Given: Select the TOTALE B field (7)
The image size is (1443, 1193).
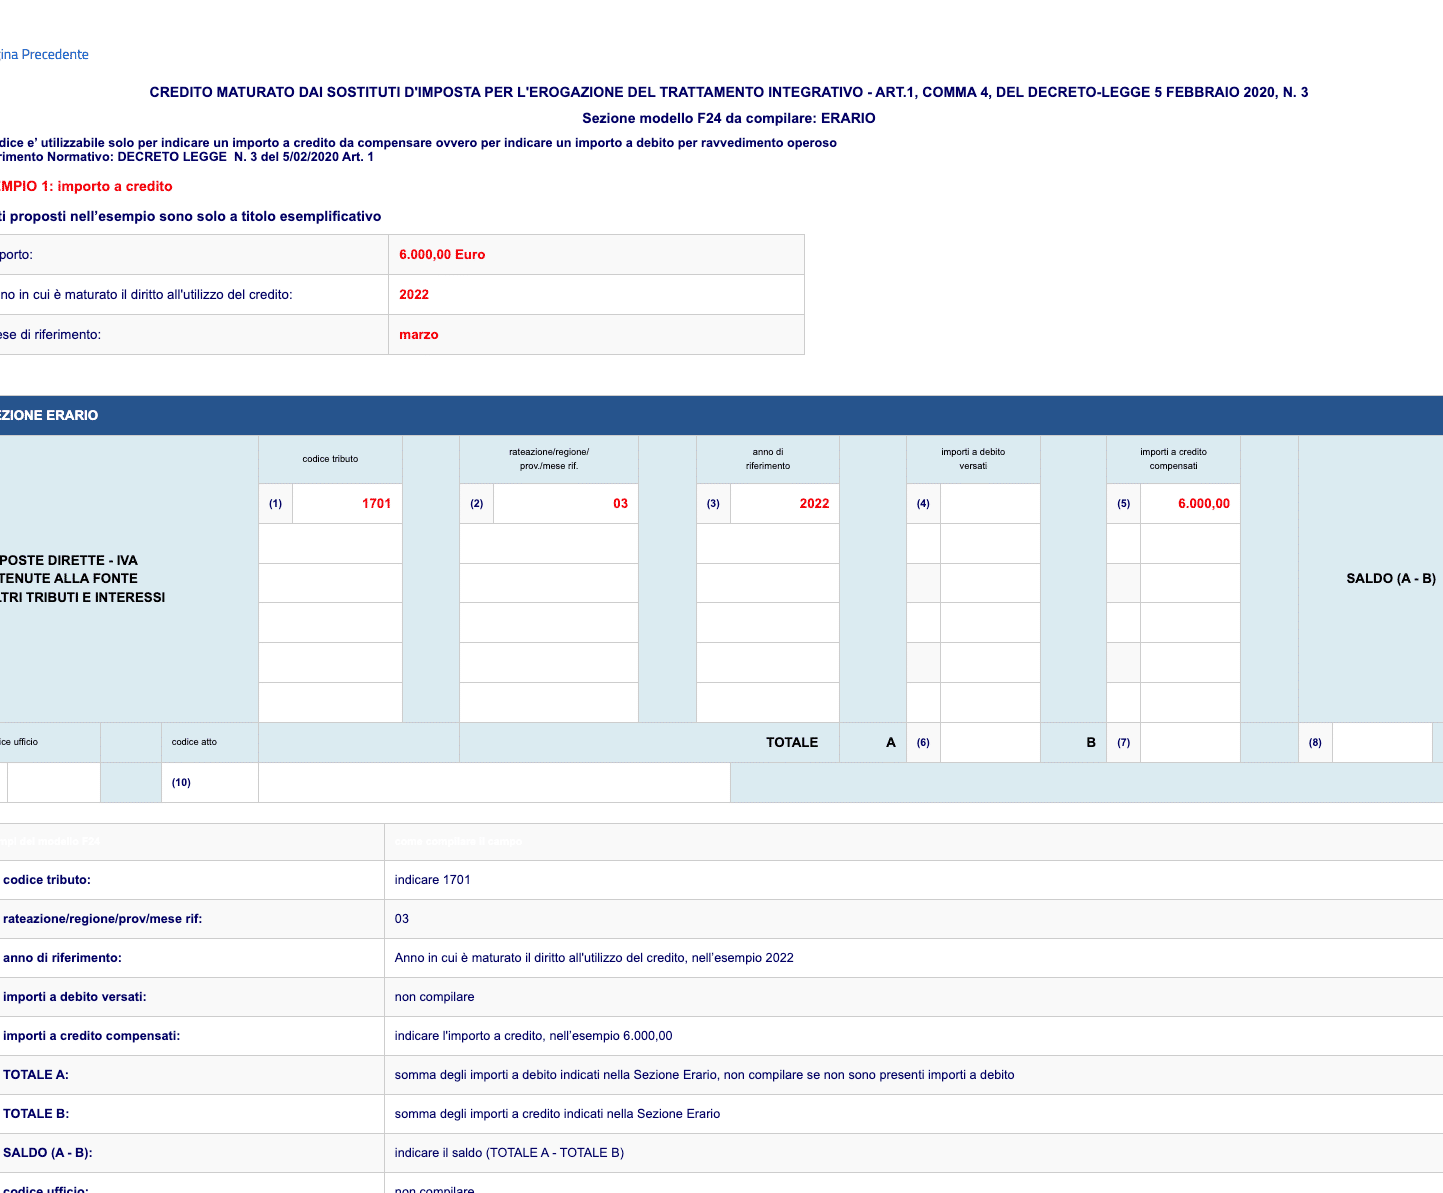Looking at the screenshot, I should pos(1190,742).
